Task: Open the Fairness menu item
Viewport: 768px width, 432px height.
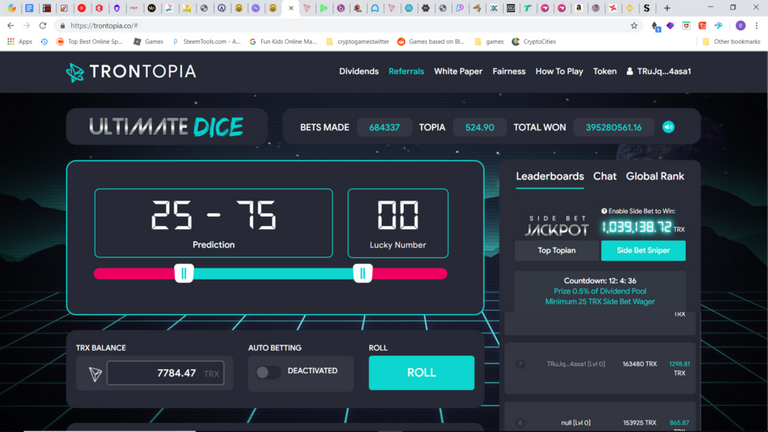Action: click(509, 72)
